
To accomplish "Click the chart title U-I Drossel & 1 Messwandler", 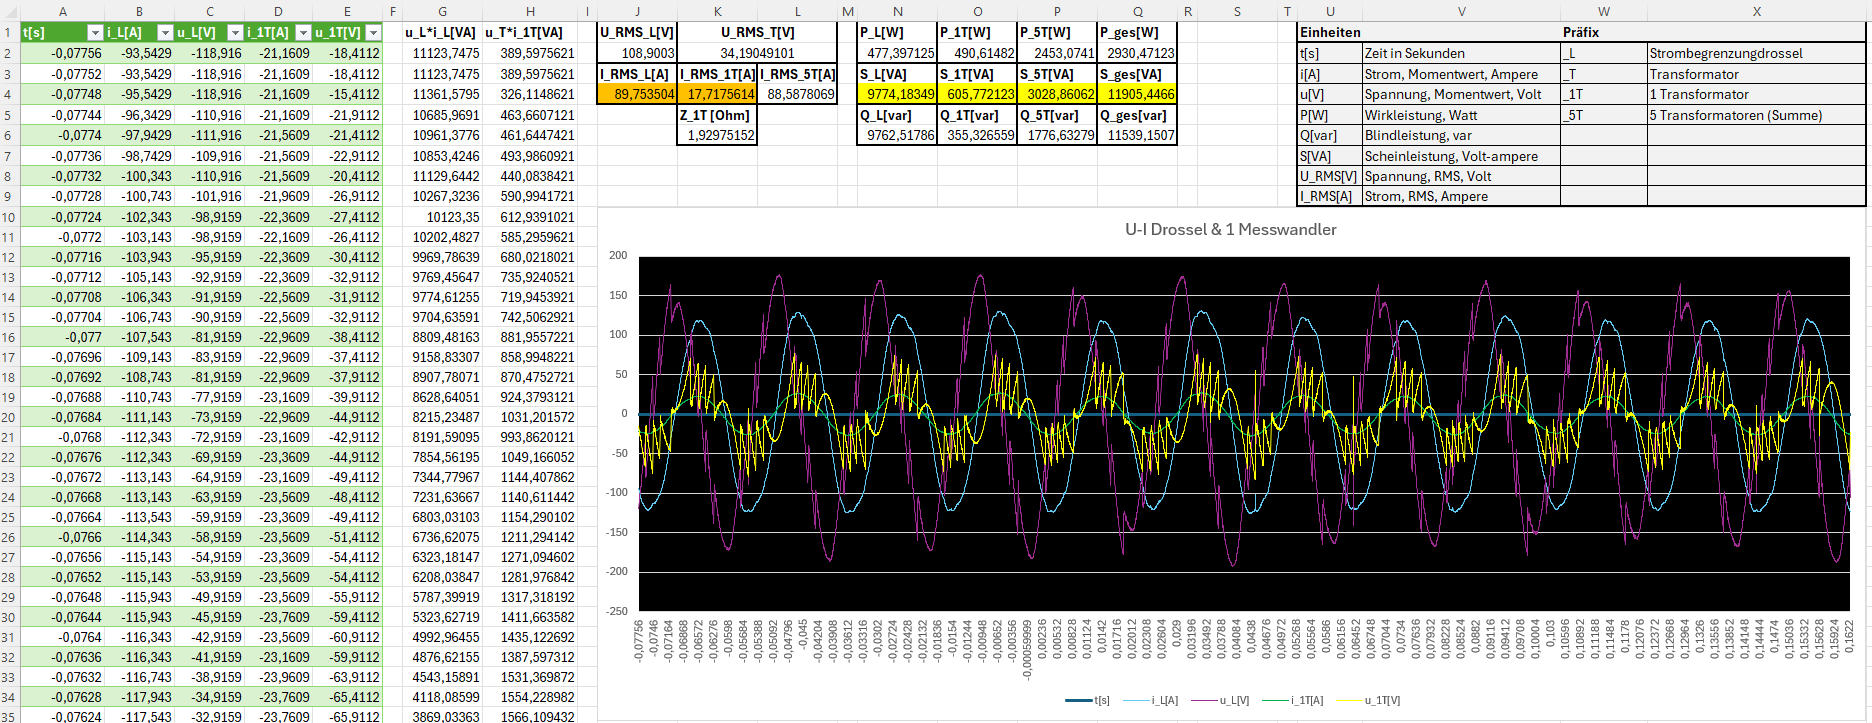I will [1230, 229].
